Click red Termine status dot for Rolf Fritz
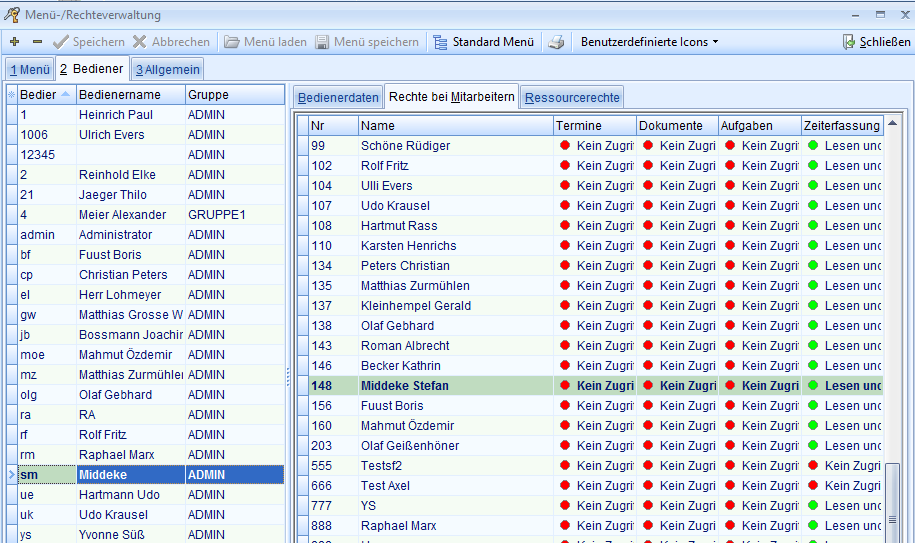 (x=564, y=166)
